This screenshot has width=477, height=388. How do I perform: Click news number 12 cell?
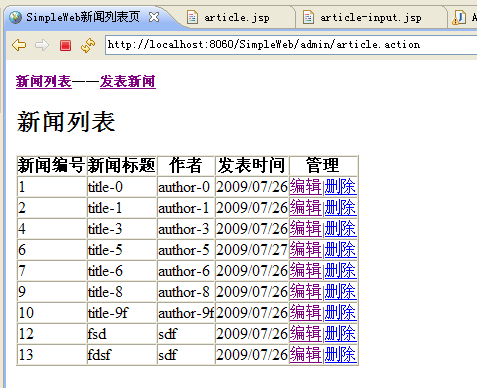tap(52, 334)
